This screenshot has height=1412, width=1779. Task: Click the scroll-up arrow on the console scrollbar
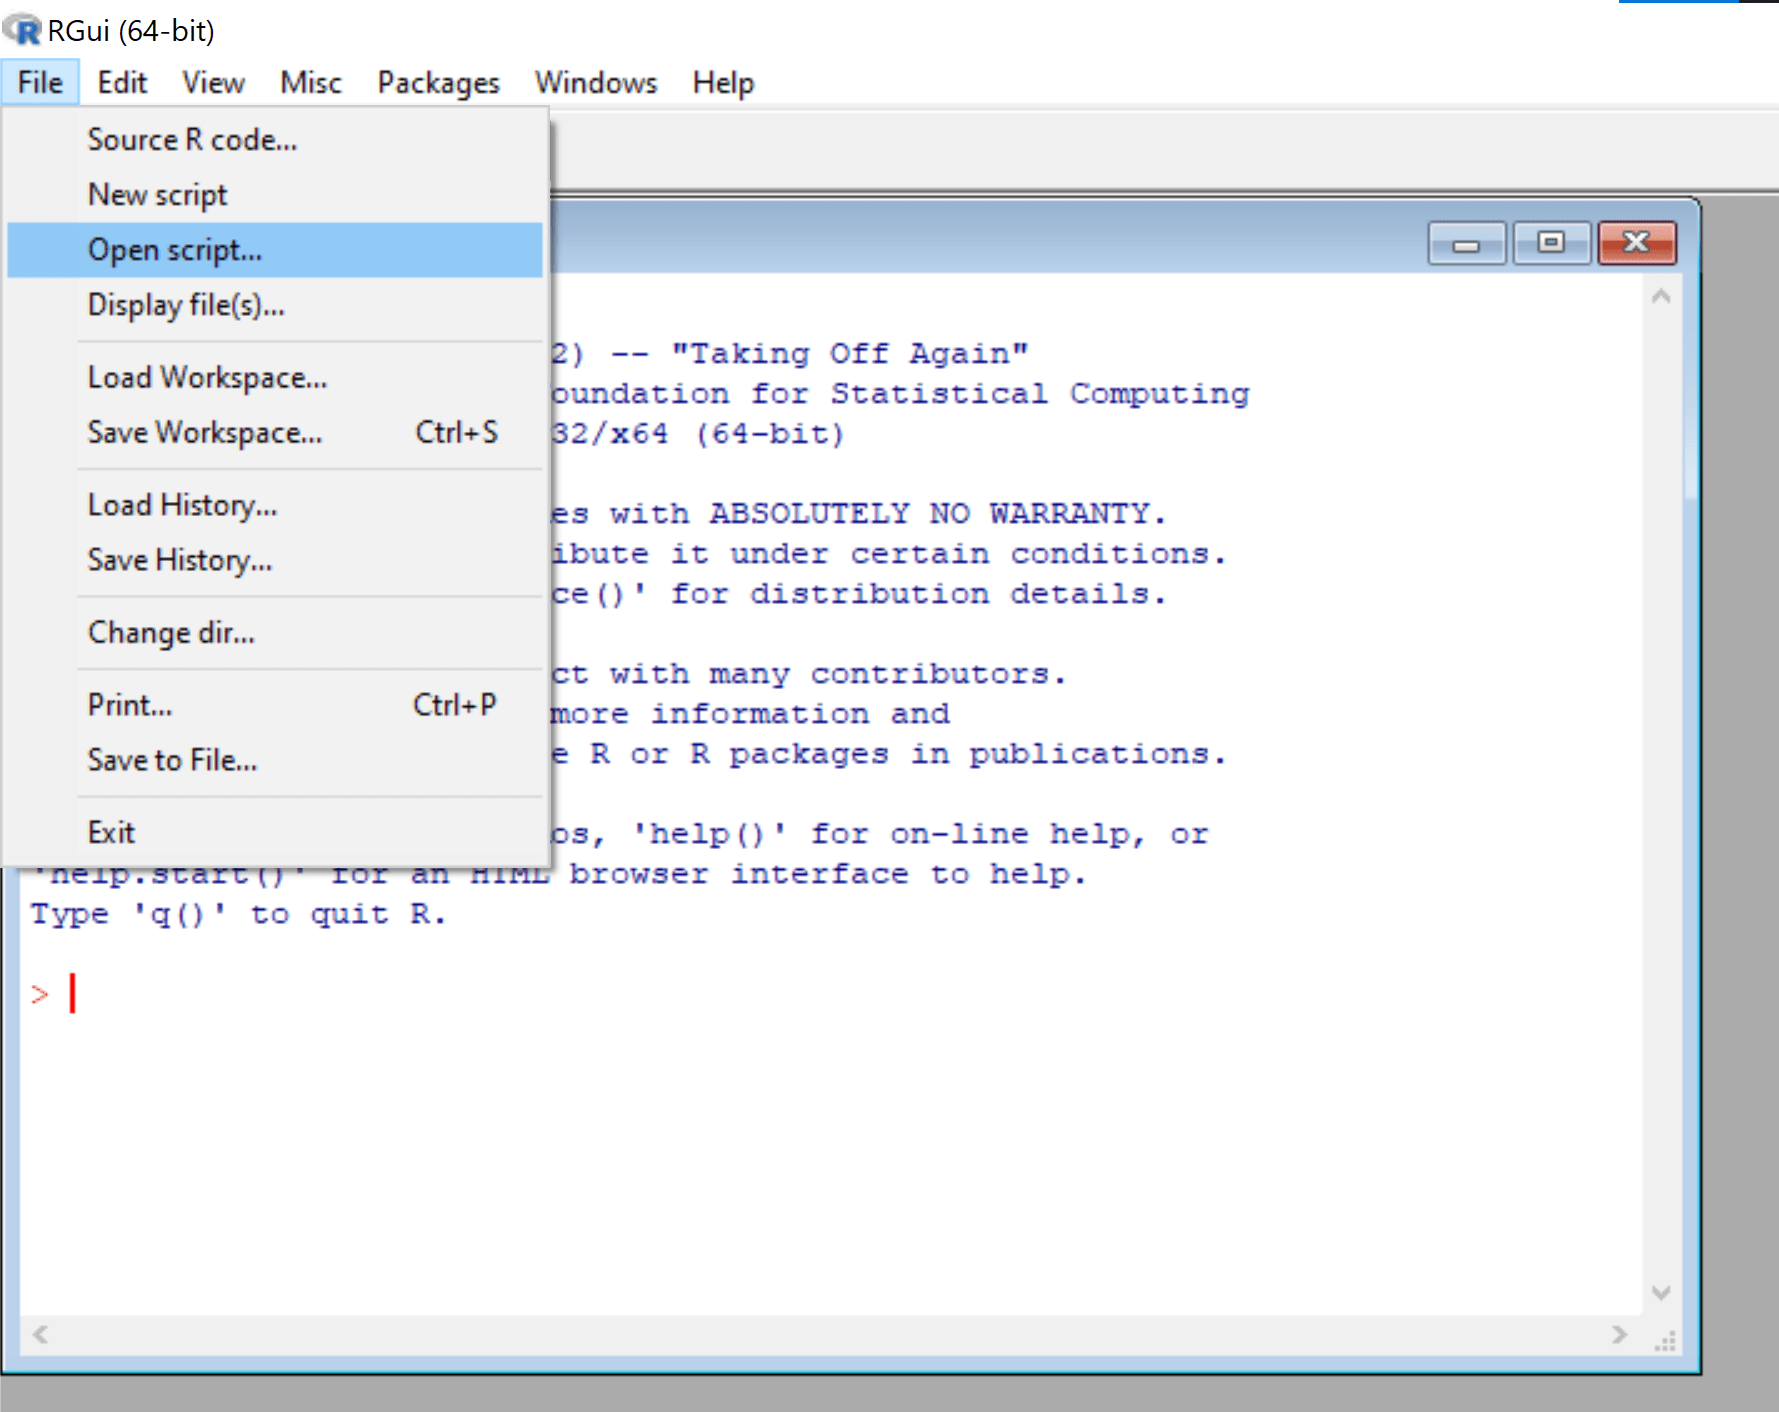point(1660,295)
